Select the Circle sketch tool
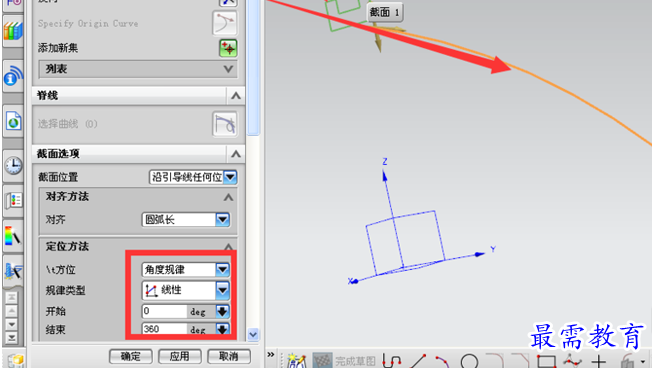The width and height of the screenshot is (652, 368). [x=469, y=361]
